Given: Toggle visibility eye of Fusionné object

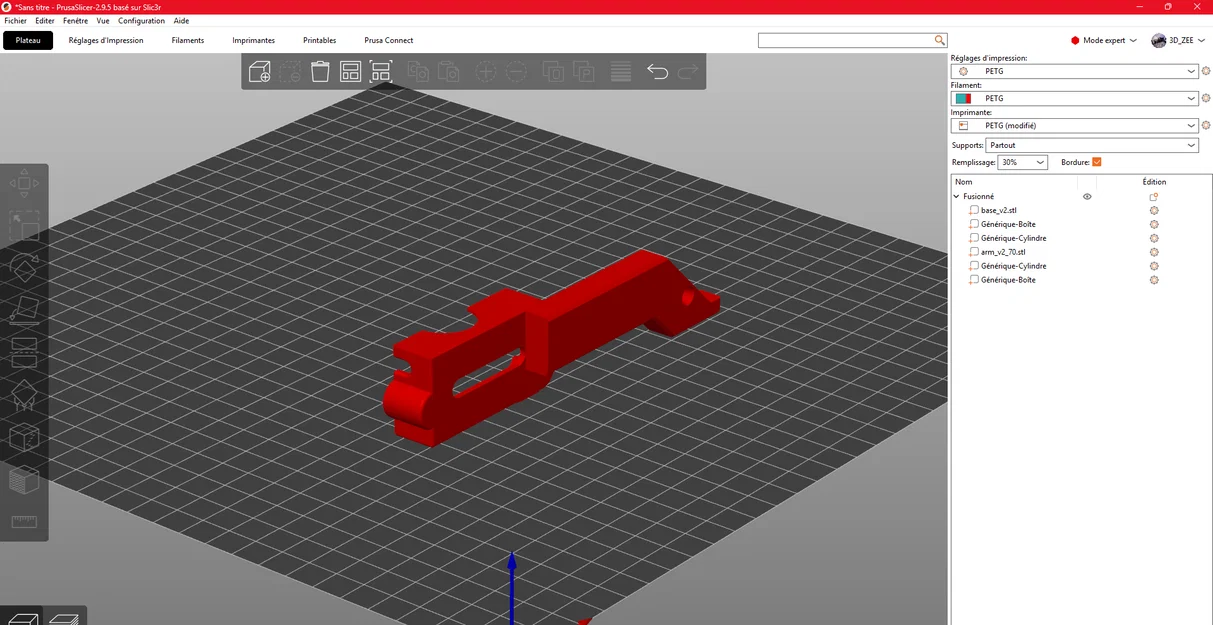Looking at the screenshot, I should [x=1087, y=197].
